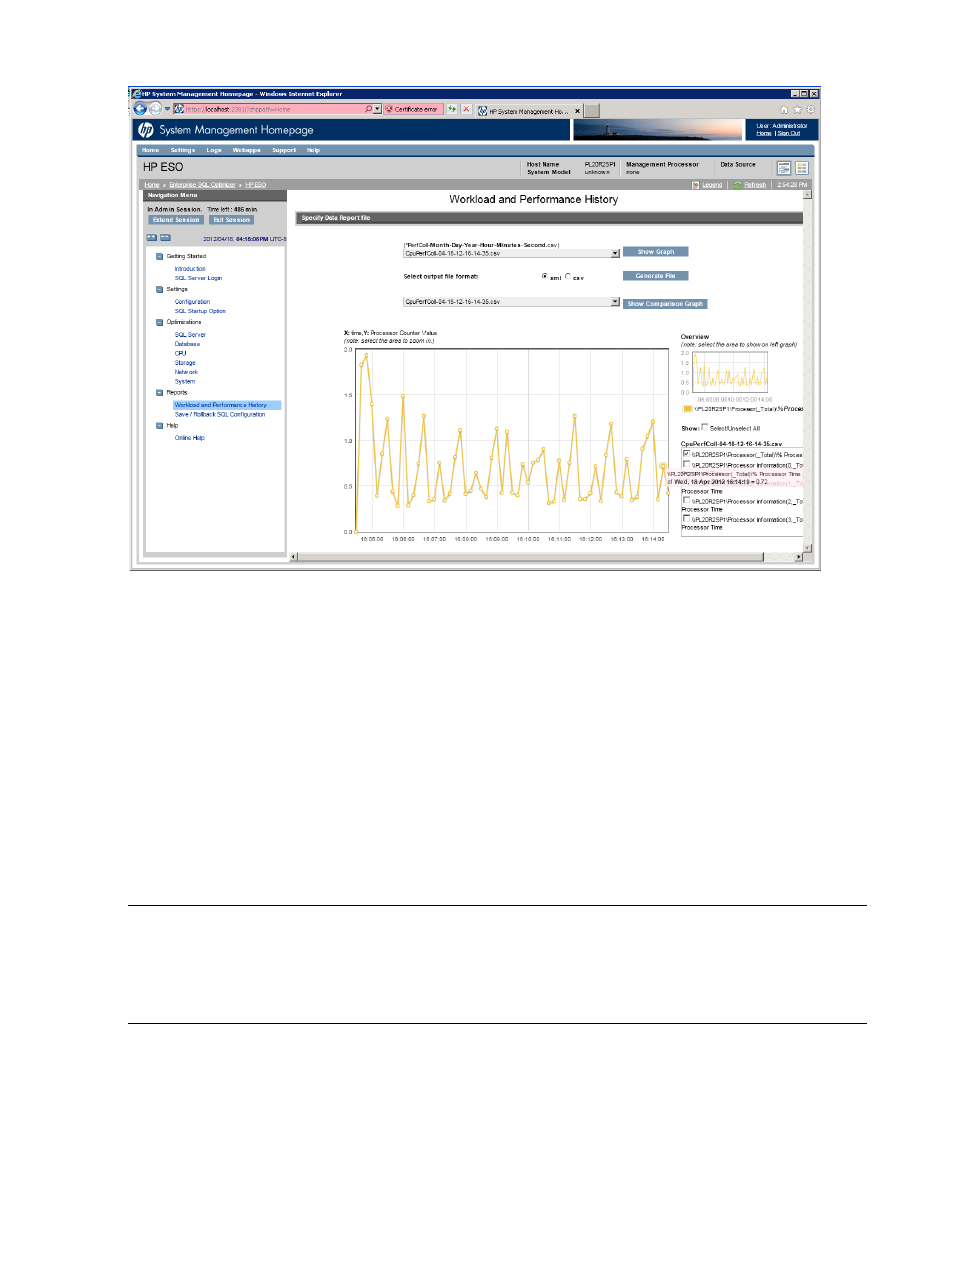Click the Legend icon
954x1270 pixels.
696,185
